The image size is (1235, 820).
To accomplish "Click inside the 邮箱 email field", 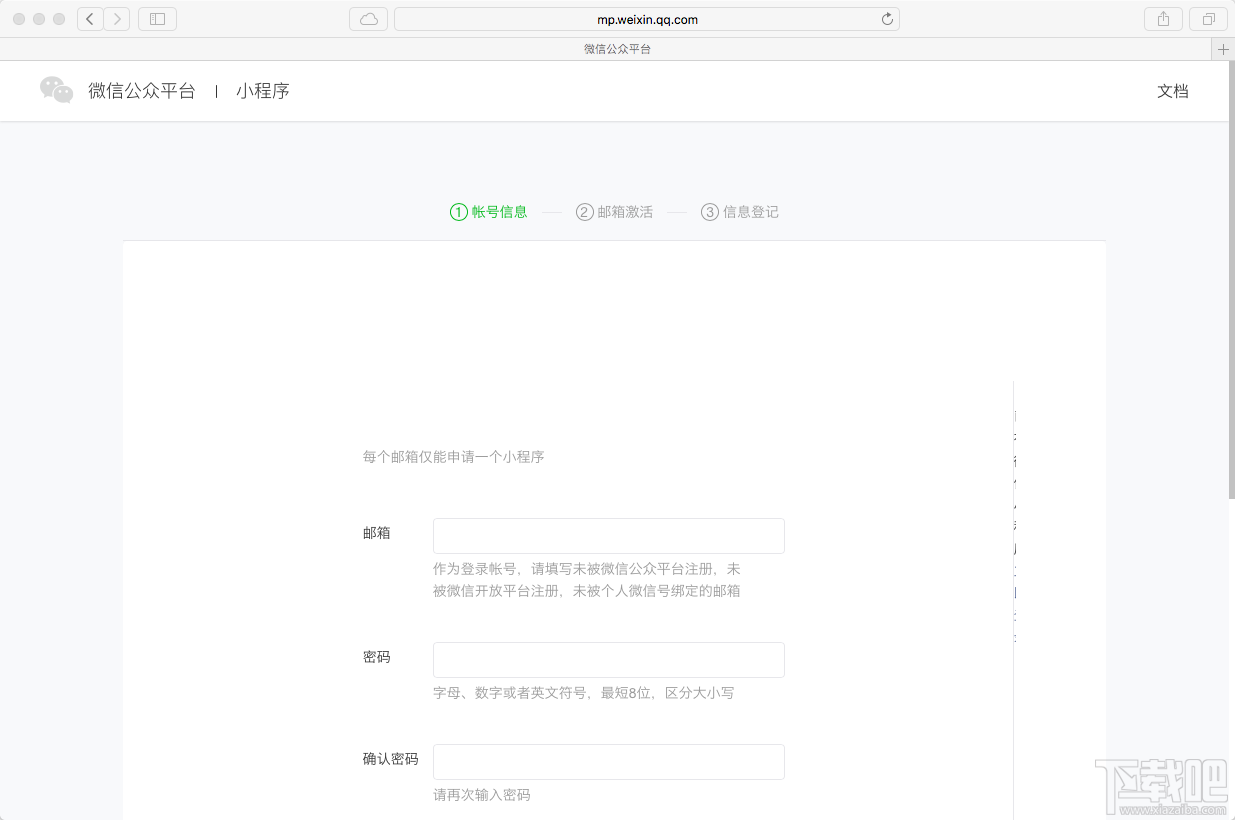I will click(x=608, y=536).
